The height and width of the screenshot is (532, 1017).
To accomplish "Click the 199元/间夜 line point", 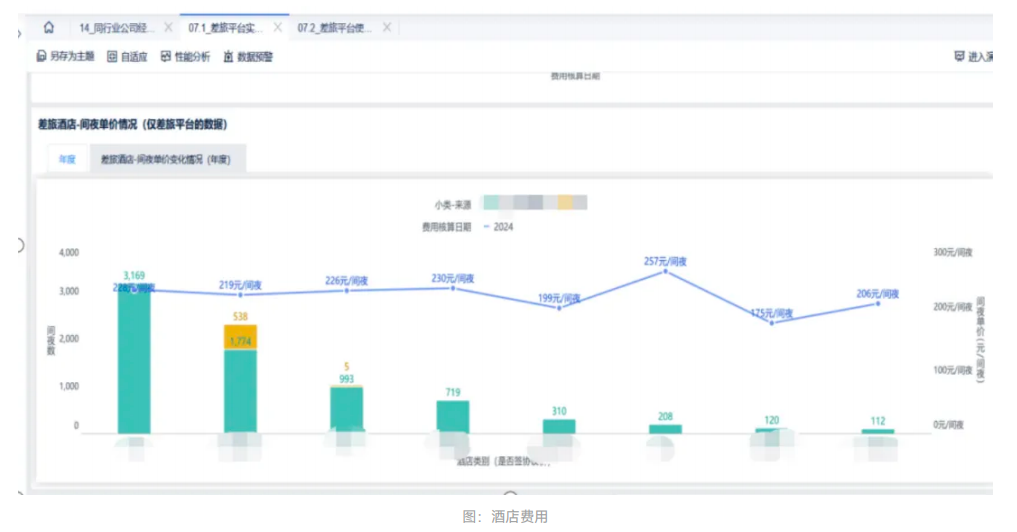I will pyautogui.click(x=559, y=308).
